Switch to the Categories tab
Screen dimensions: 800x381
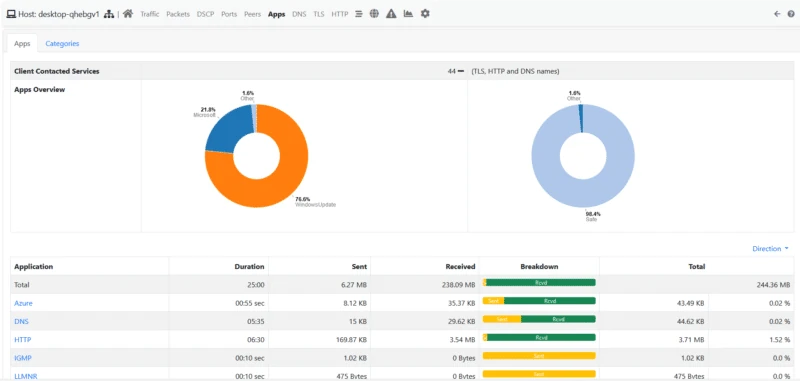coord(62,43)
